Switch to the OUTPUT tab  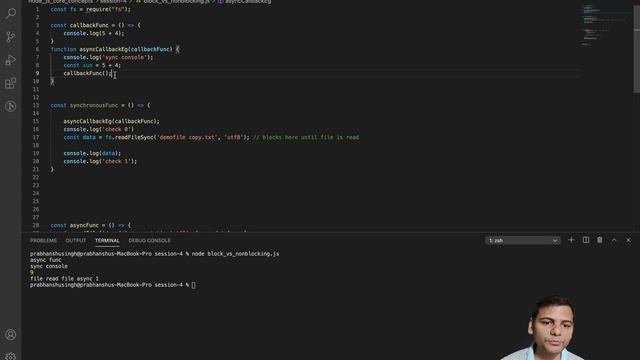(76, 240)
